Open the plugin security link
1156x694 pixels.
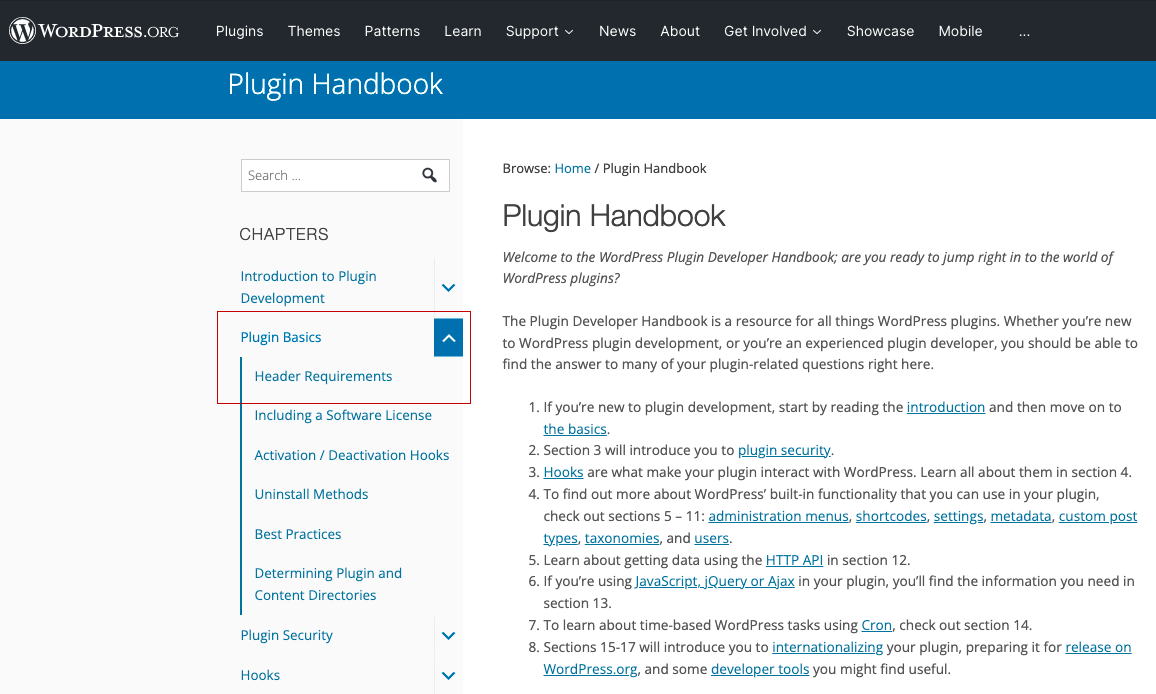click(784, 450)
